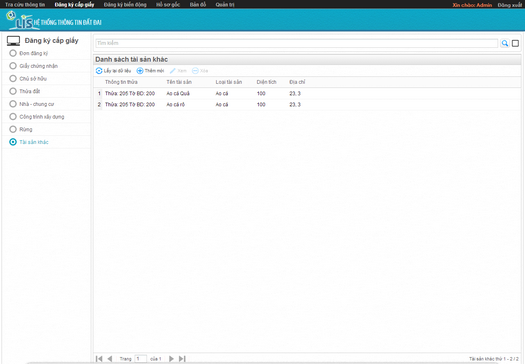
Task: Click Xin chào: Admin greeting
Action: click(x=472, y=5)
